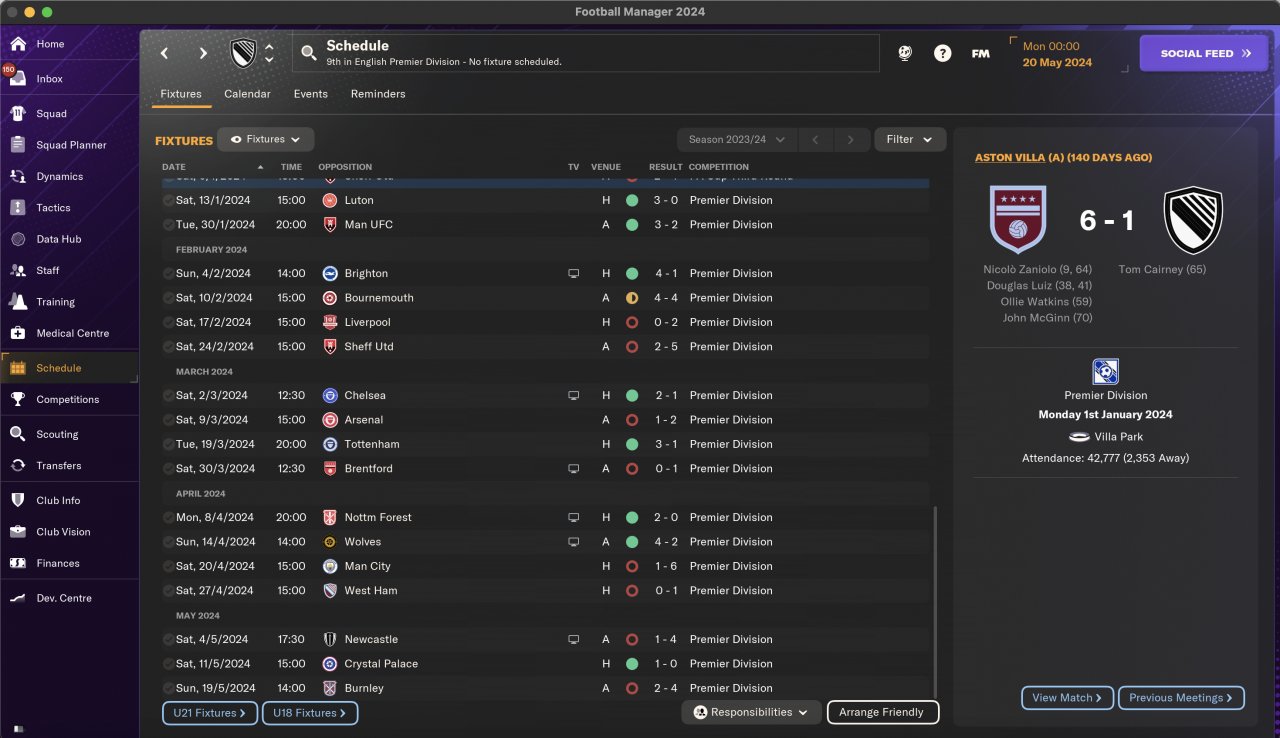Open the FM menu icon
Image resolution: width=1280 pixels, height=738 pixels.
click(981, 53)
